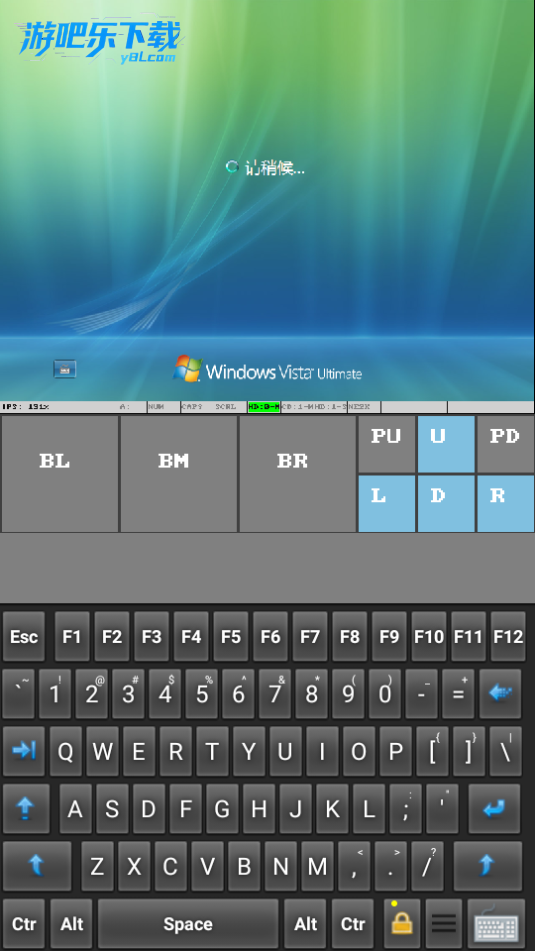Screen dimensions: 535x951
Task: Tap the BM middle mouse button
Action: pos(178,474)
